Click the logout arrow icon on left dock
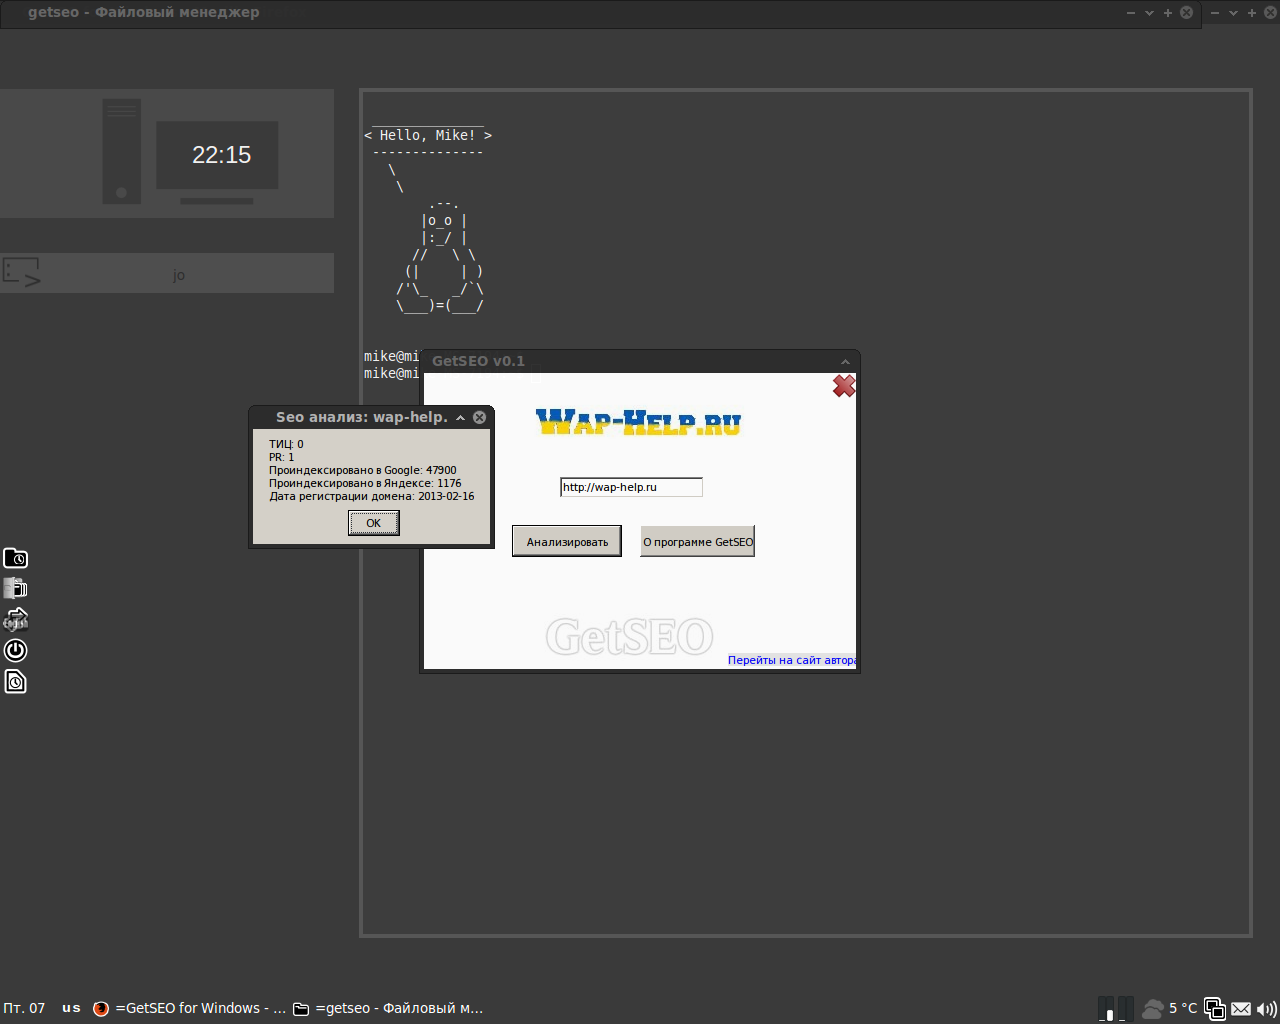 click(x=15, y=620)
